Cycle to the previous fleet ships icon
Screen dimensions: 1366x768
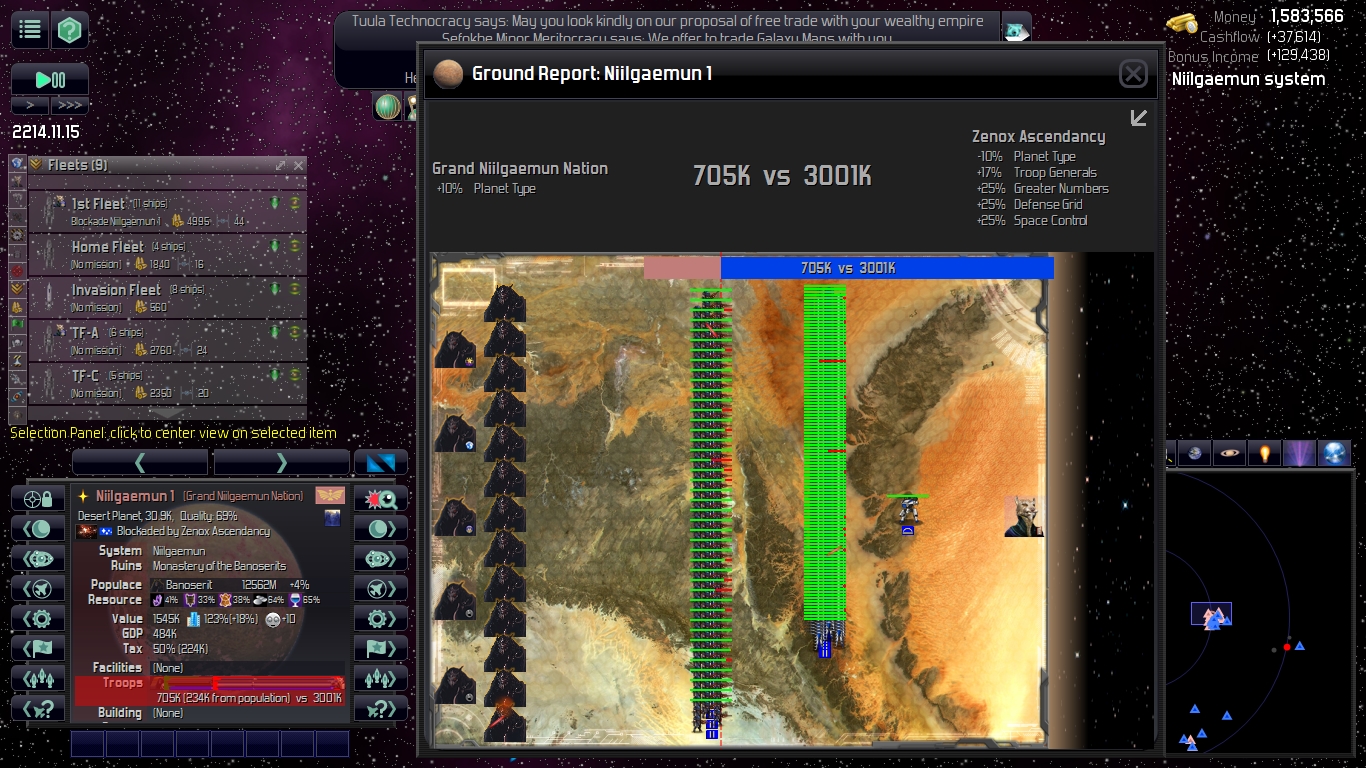tap(38, 679)
